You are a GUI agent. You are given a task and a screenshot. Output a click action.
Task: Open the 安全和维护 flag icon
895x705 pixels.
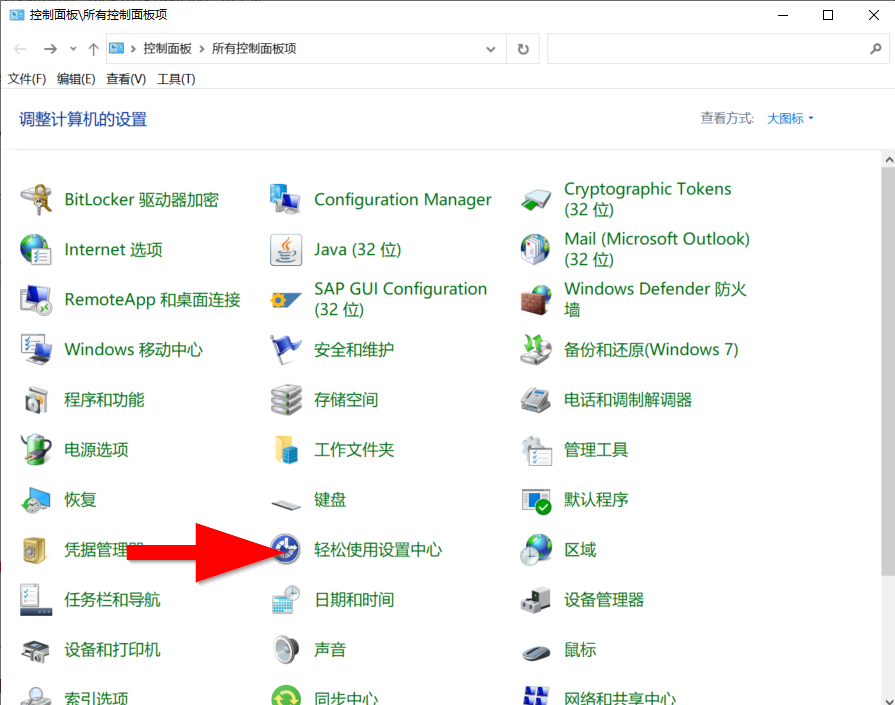tap(285, 349)
